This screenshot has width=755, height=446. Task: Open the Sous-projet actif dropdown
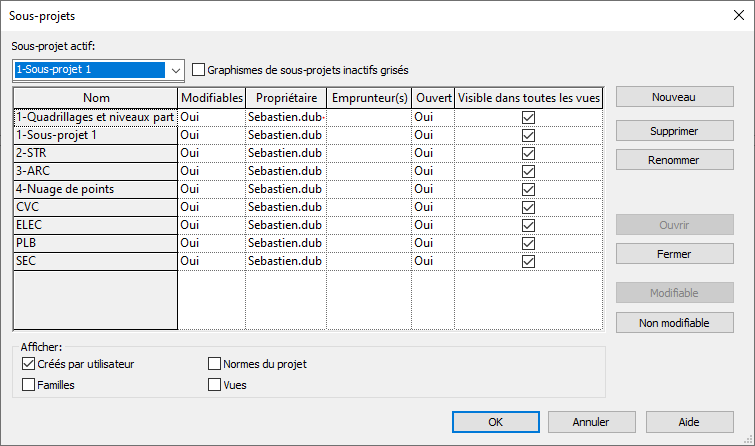(176, 70)
